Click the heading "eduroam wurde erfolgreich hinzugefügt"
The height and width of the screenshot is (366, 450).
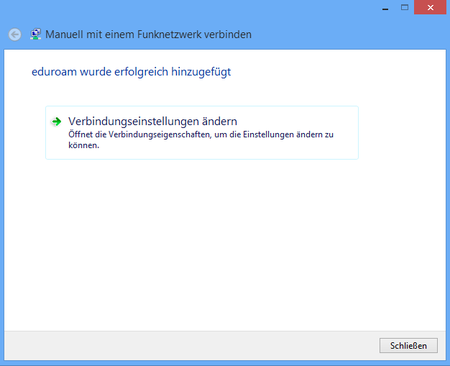[x=131, y=72]
